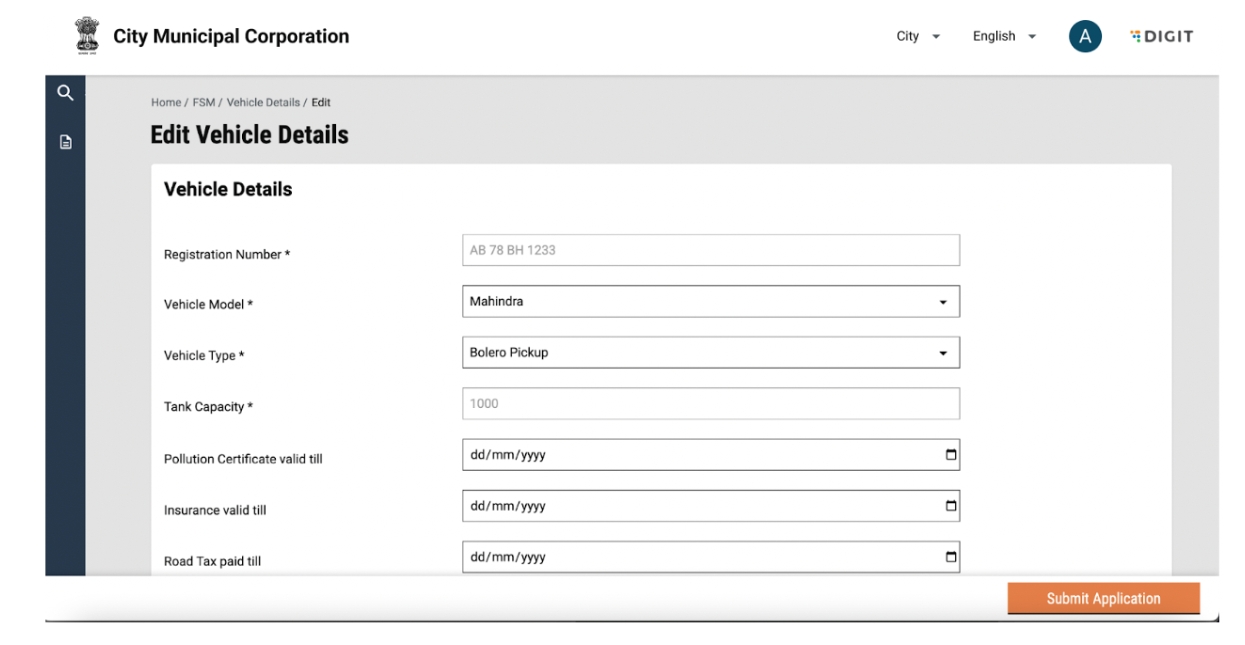Screen dimensions: 1245x645
Task: Open calendar picker for Pollution Certificate date
Action: coord(950,455)
